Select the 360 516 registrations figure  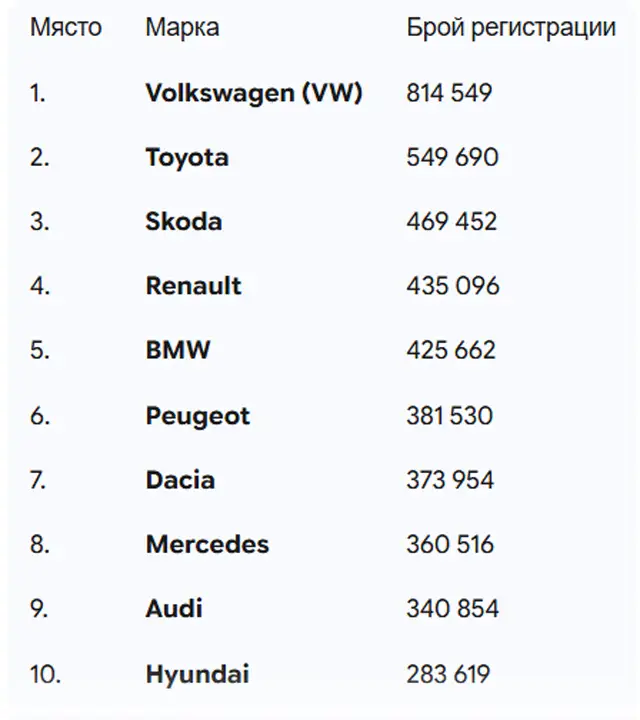point(451,545)
